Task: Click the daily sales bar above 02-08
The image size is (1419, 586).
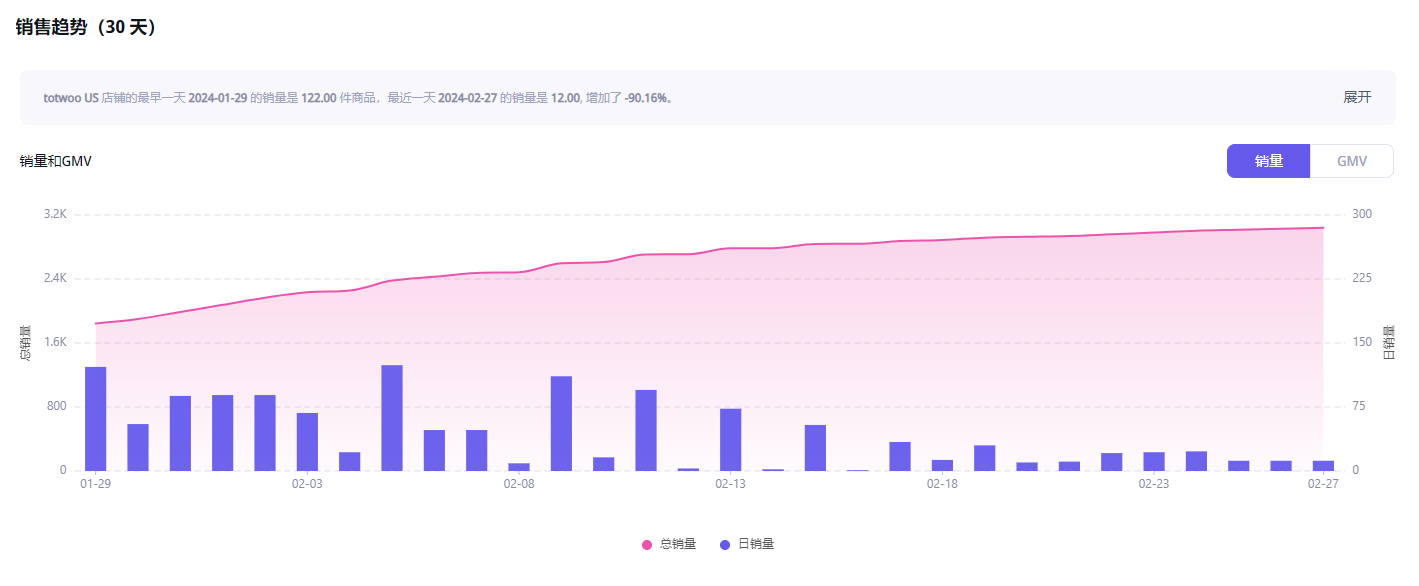Action: [519, 466]
